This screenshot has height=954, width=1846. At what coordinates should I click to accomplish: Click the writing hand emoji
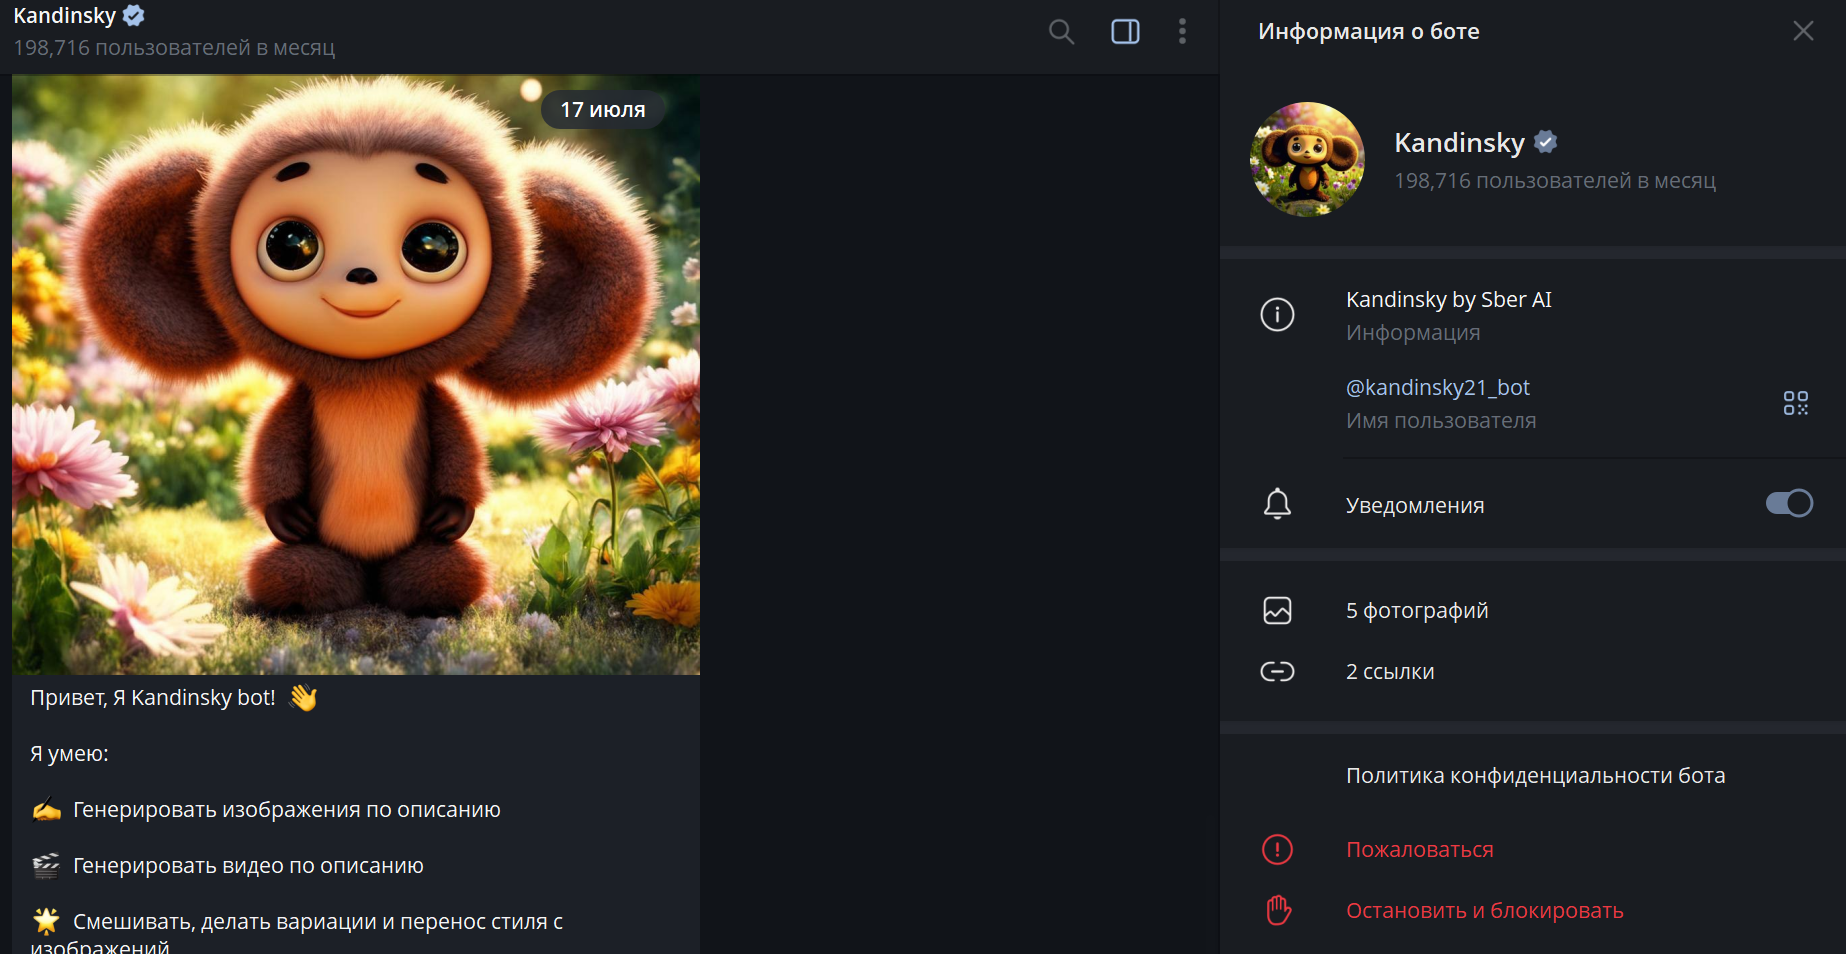[x=46, y=809]
